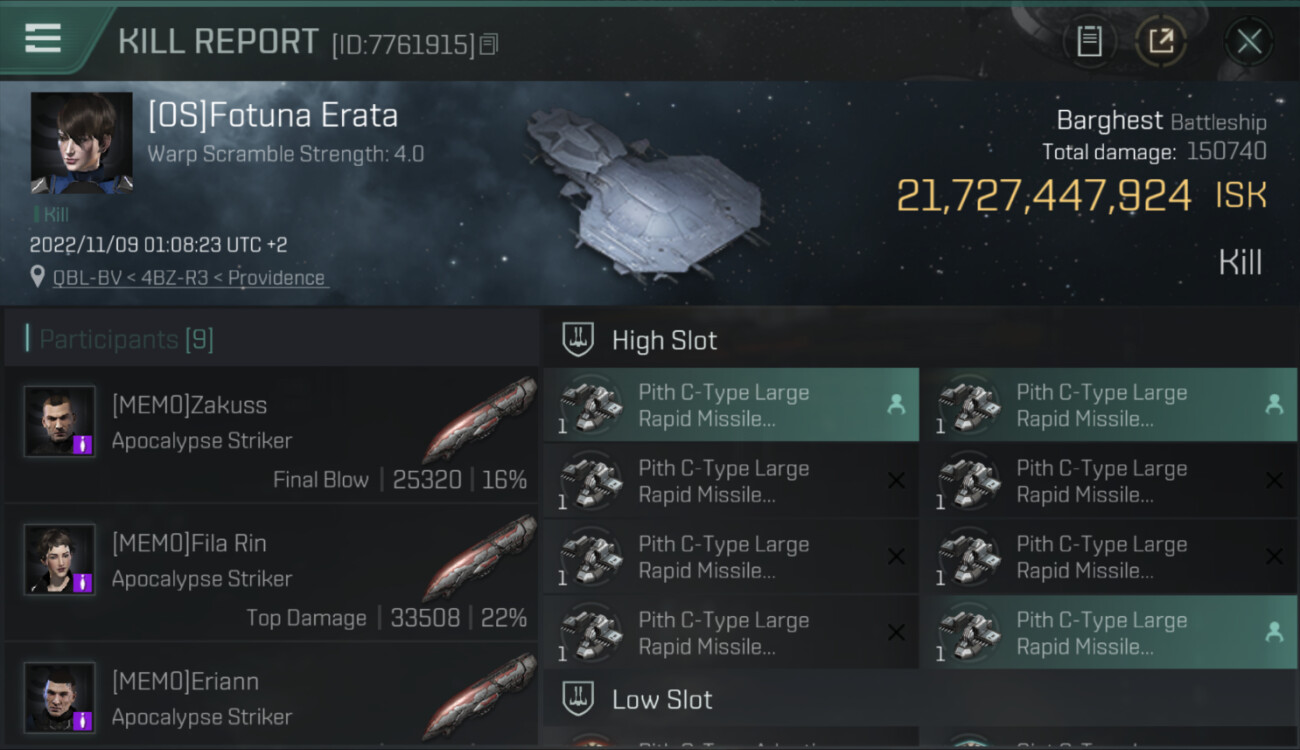
Task: Copy the kill report ID
Action: pyautogui.click(x=489, y=44)
